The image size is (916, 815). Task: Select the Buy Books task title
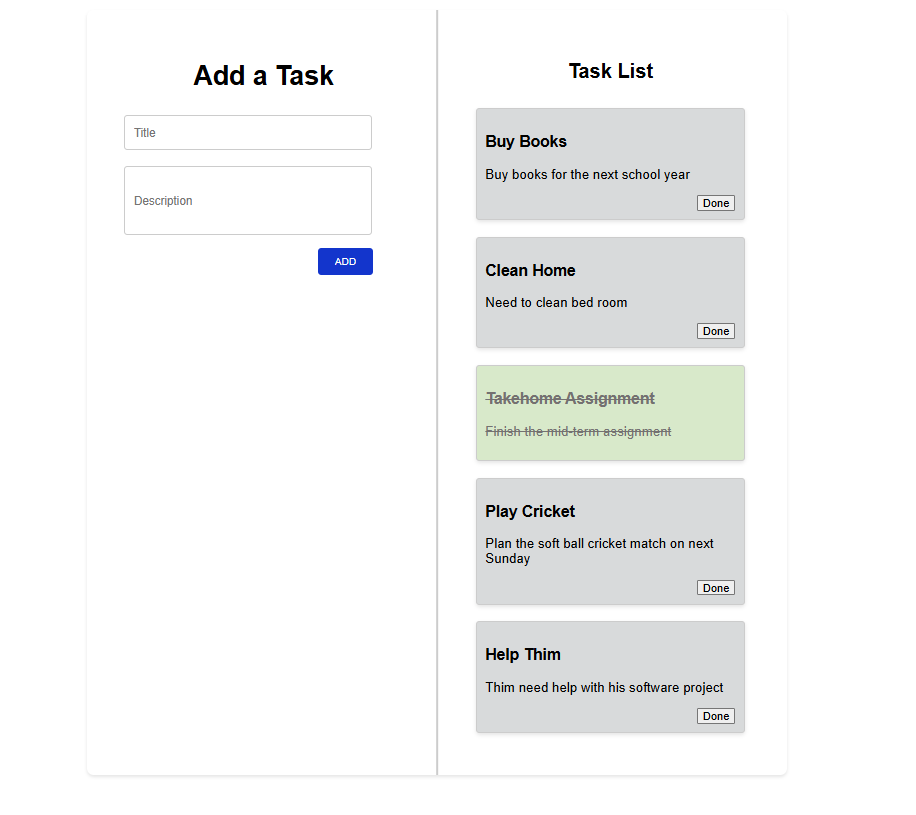(526, 142)
